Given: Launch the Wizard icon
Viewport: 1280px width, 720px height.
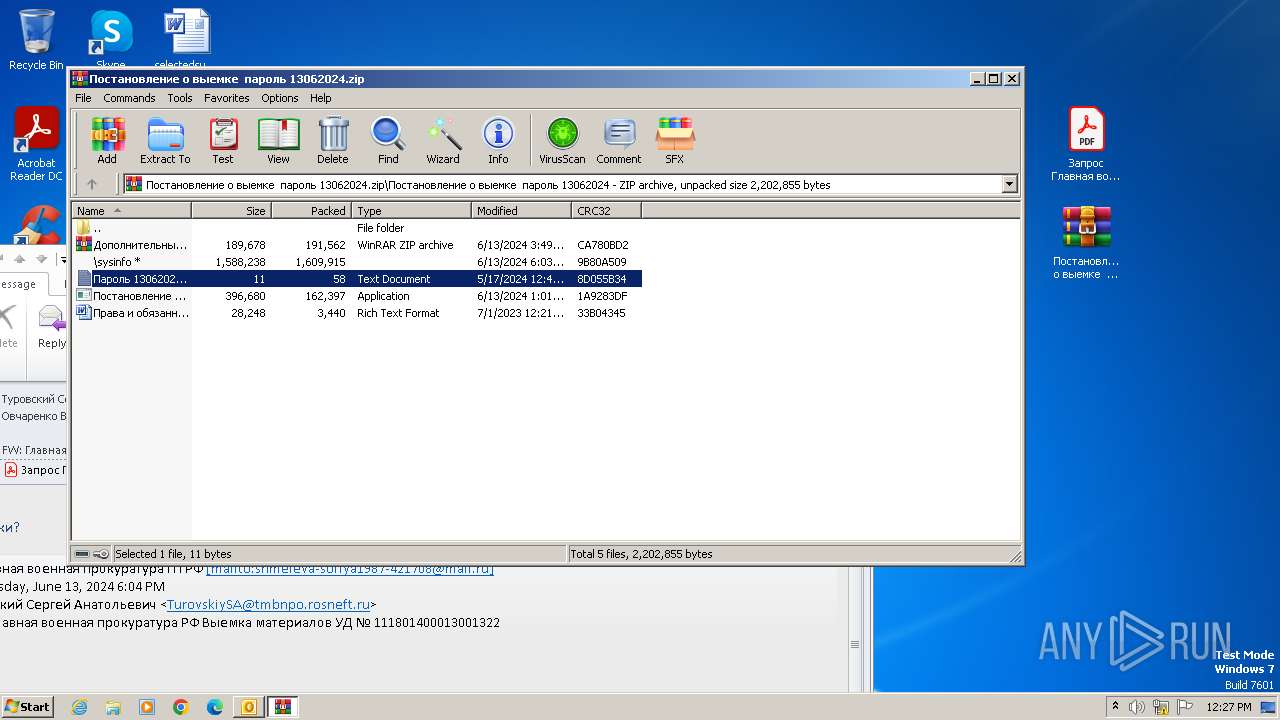Looking at the screenshot, I should (443, 141).
